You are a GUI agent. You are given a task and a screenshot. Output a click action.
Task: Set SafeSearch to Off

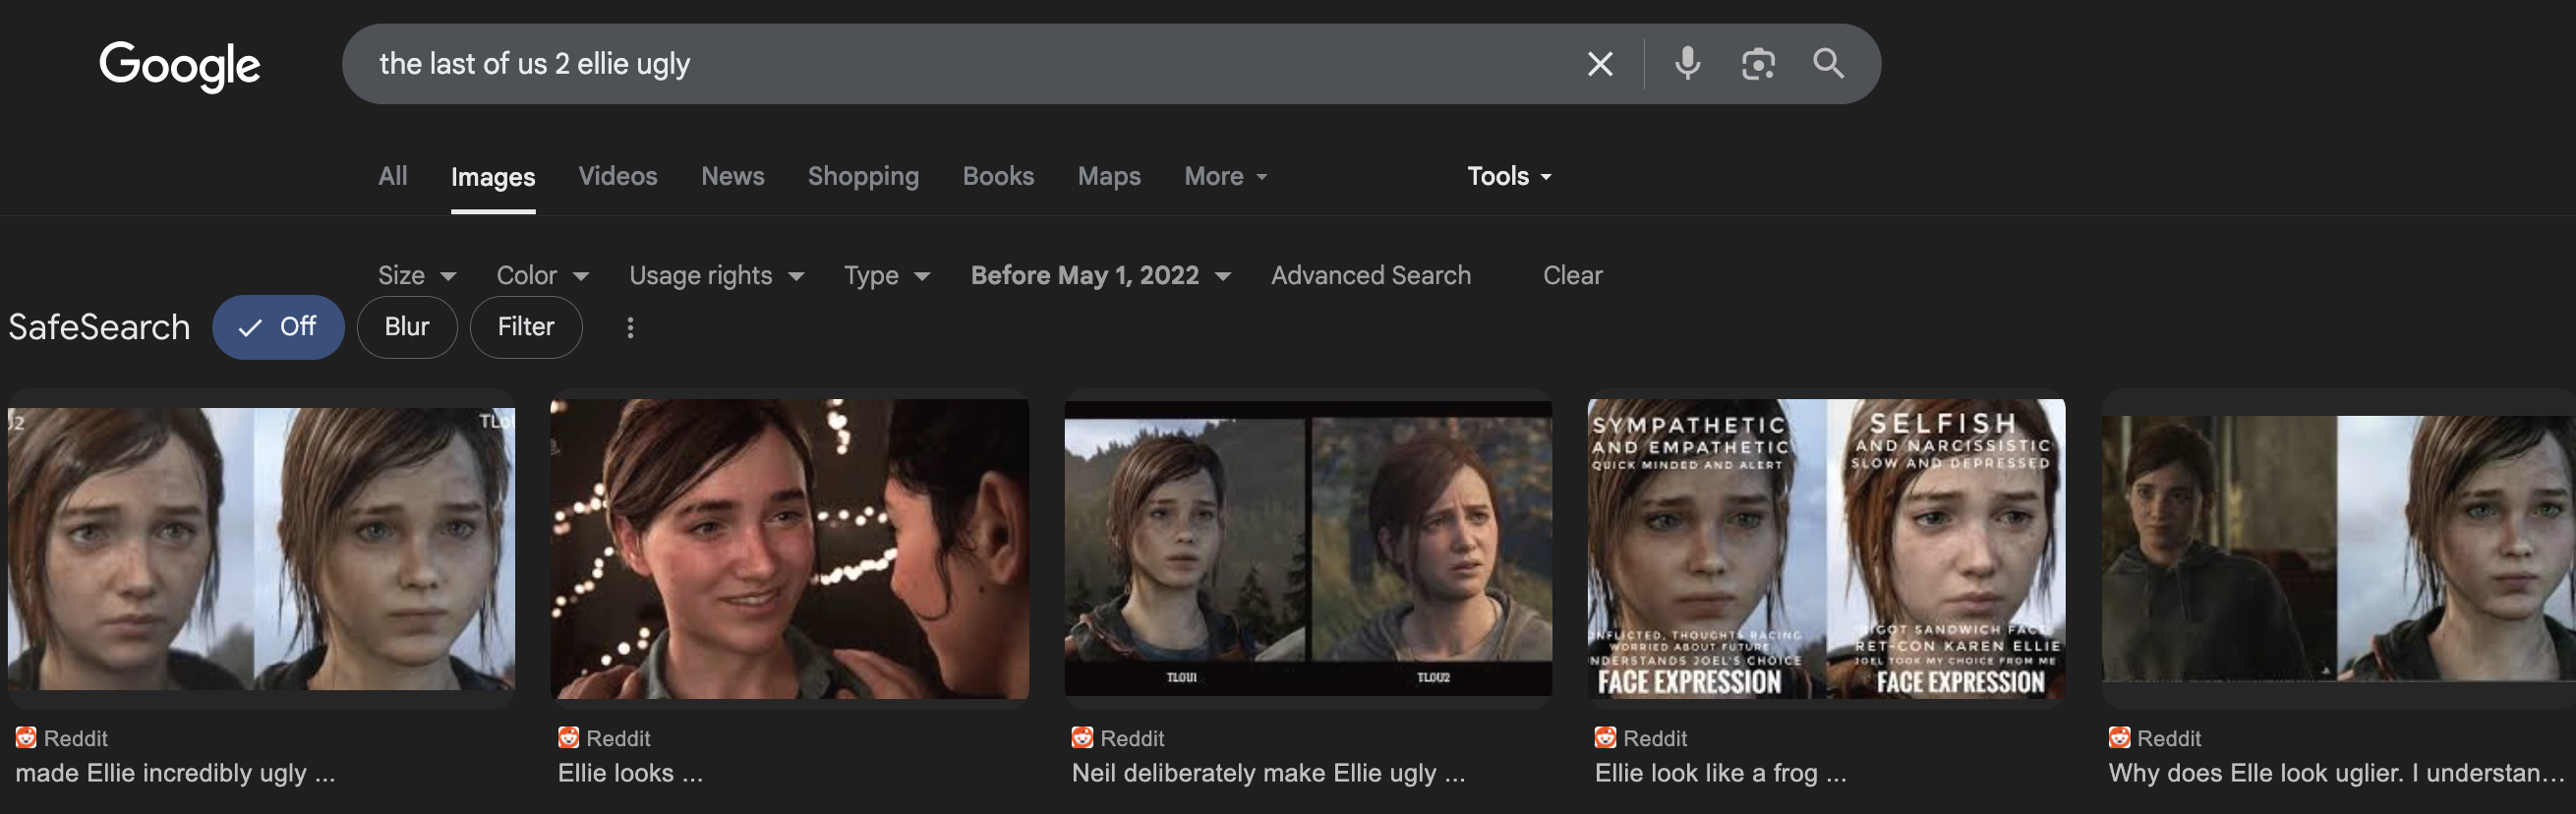(278, 327)
